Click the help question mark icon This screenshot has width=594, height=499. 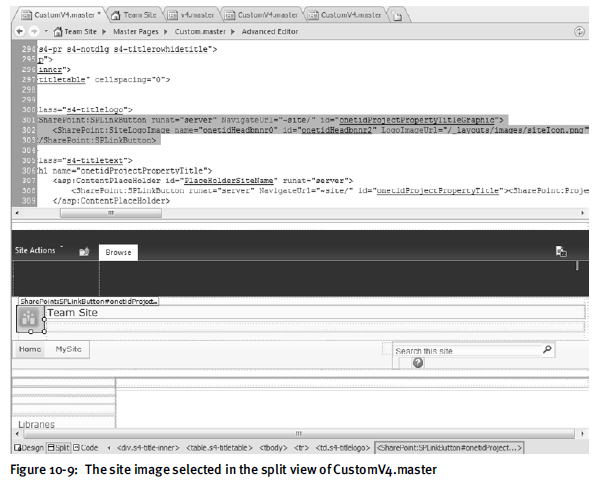pyautogui.click(x=417, y=363)
